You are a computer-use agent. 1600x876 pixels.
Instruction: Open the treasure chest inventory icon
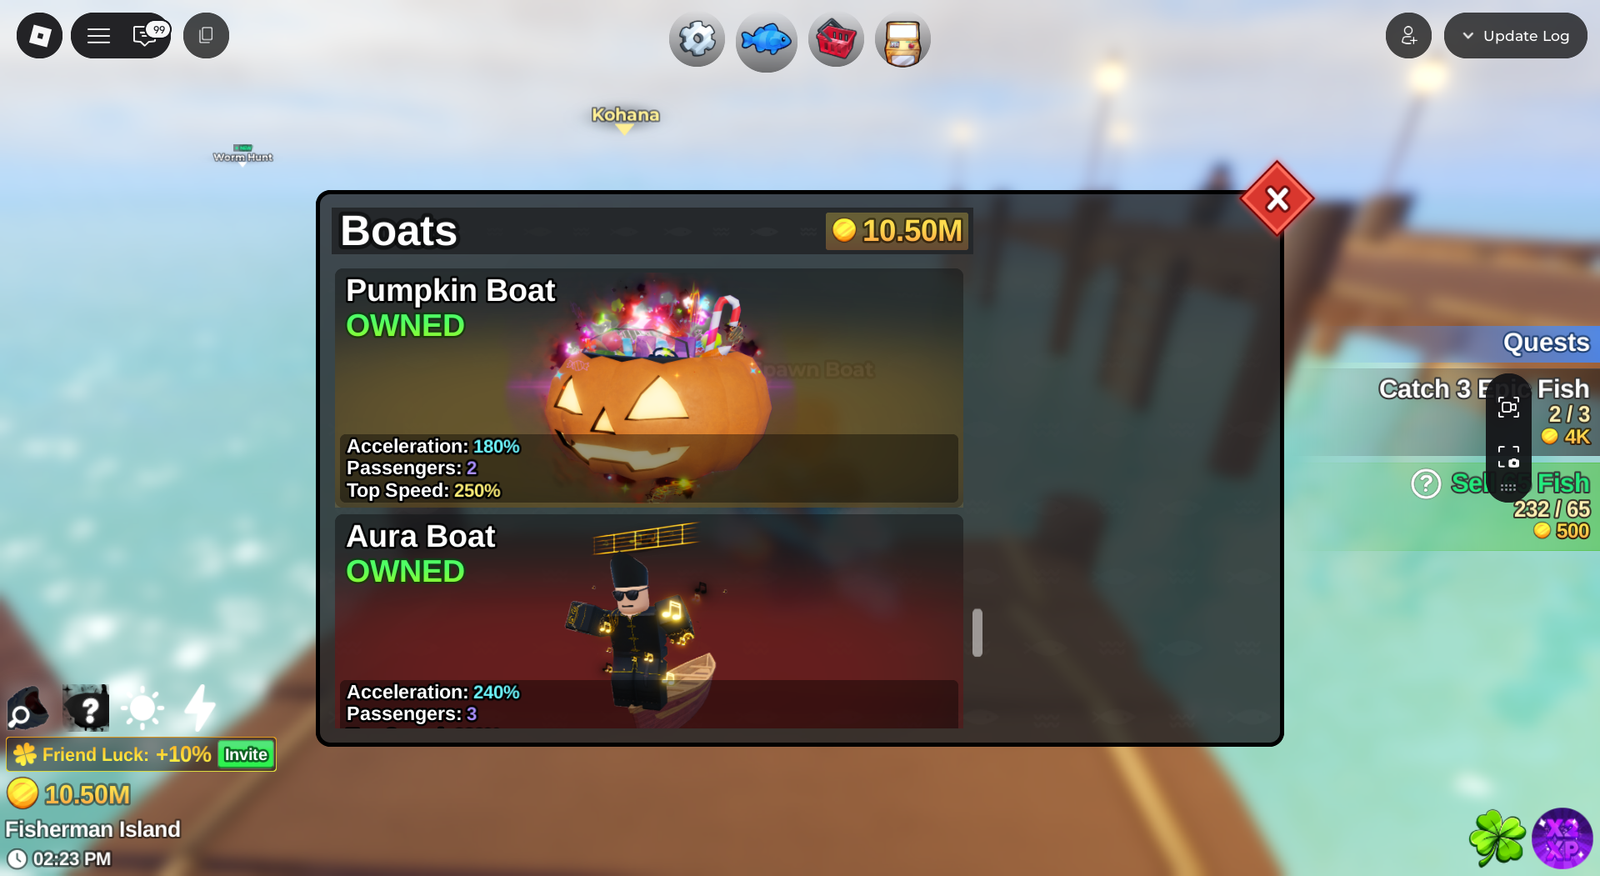point(903,41)
